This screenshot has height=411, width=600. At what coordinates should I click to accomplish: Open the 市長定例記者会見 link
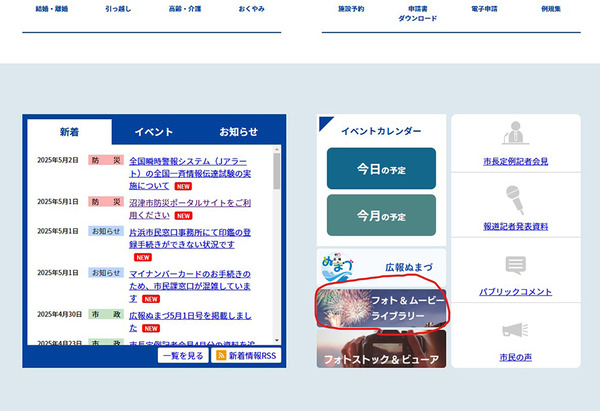click(515, 161)
